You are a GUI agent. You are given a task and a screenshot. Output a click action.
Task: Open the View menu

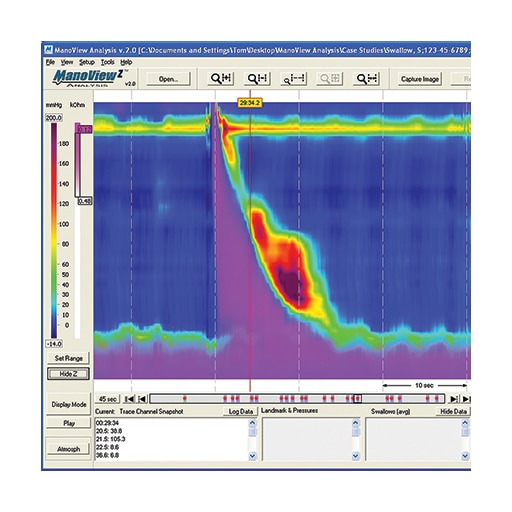coord(67,62)
